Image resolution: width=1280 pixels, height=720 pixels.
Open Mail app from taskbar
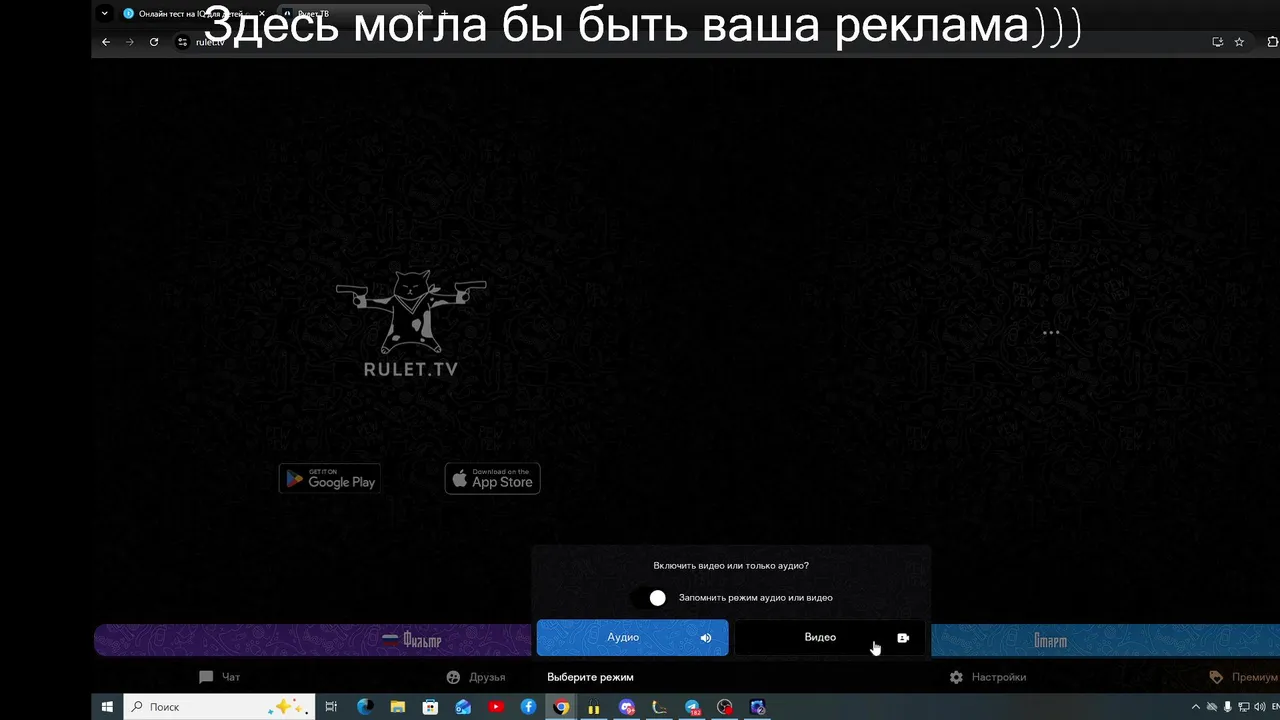pyautogui.click(x=463, y=707)
